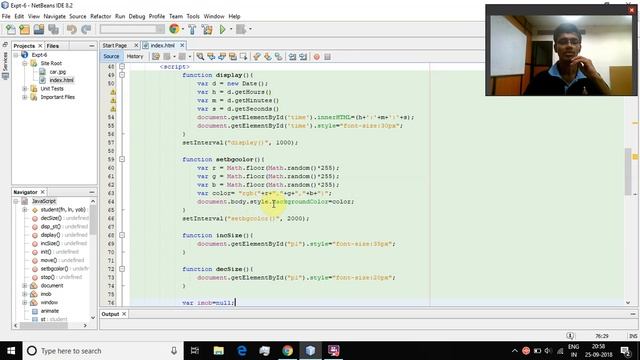Open Microsoft Edge from taskbar
This screenshot has height=360, width=640.
pyautogui.click(x=242, y=351)
